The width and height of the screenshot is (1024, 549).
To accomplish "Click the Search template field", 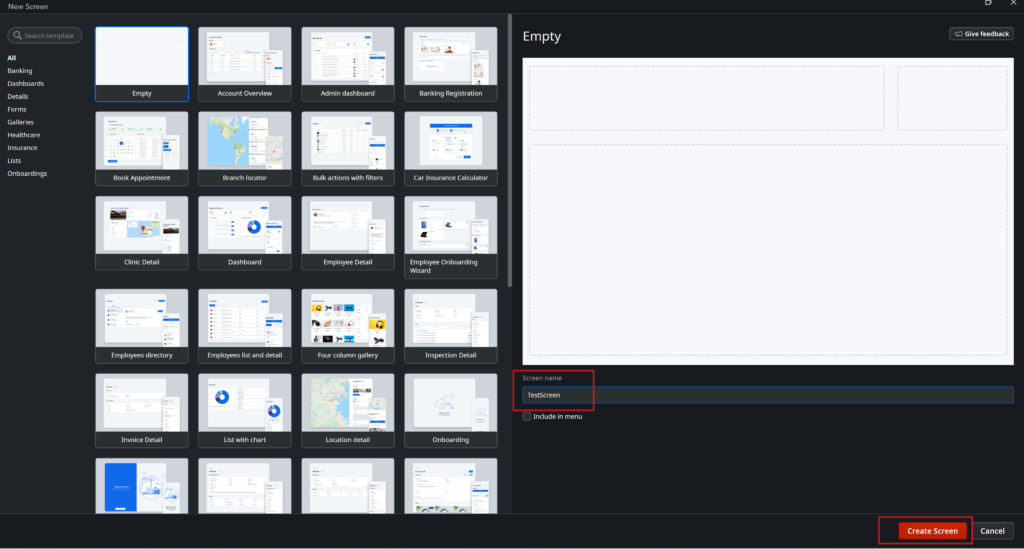I will (48, 36).
